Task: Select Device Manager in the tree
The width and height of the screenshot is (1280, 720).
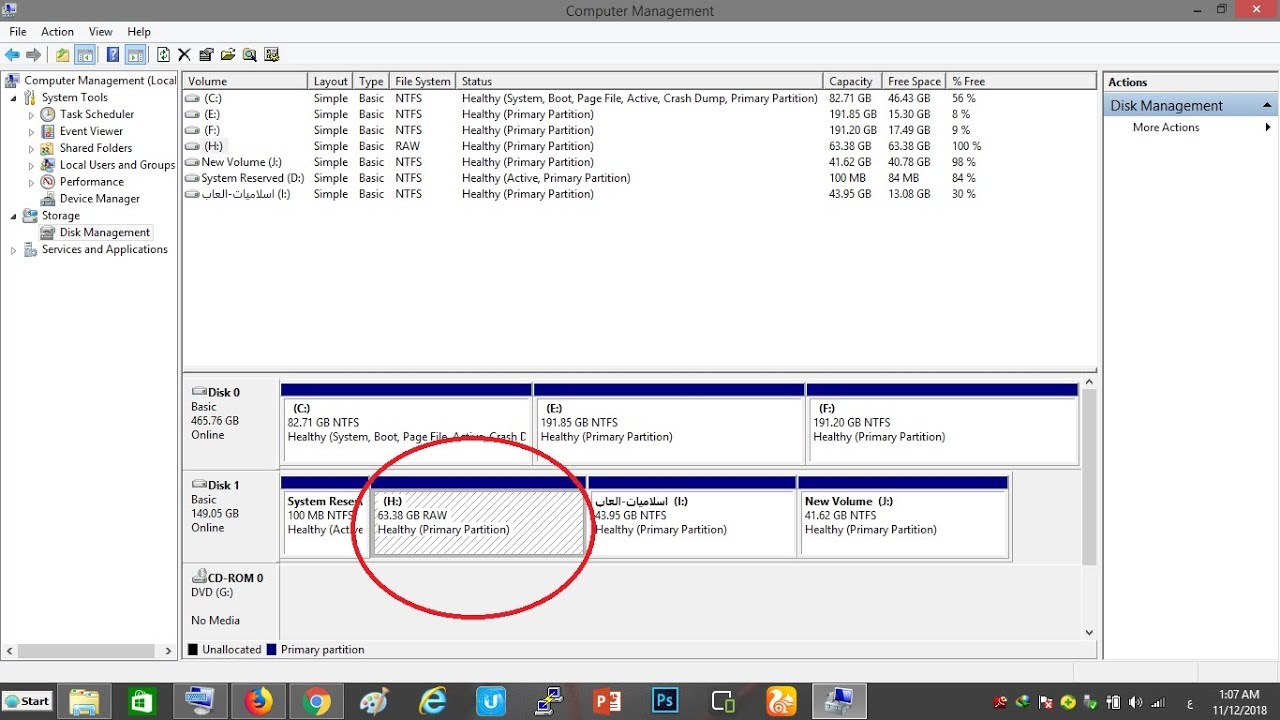Action: click(100, 199)
